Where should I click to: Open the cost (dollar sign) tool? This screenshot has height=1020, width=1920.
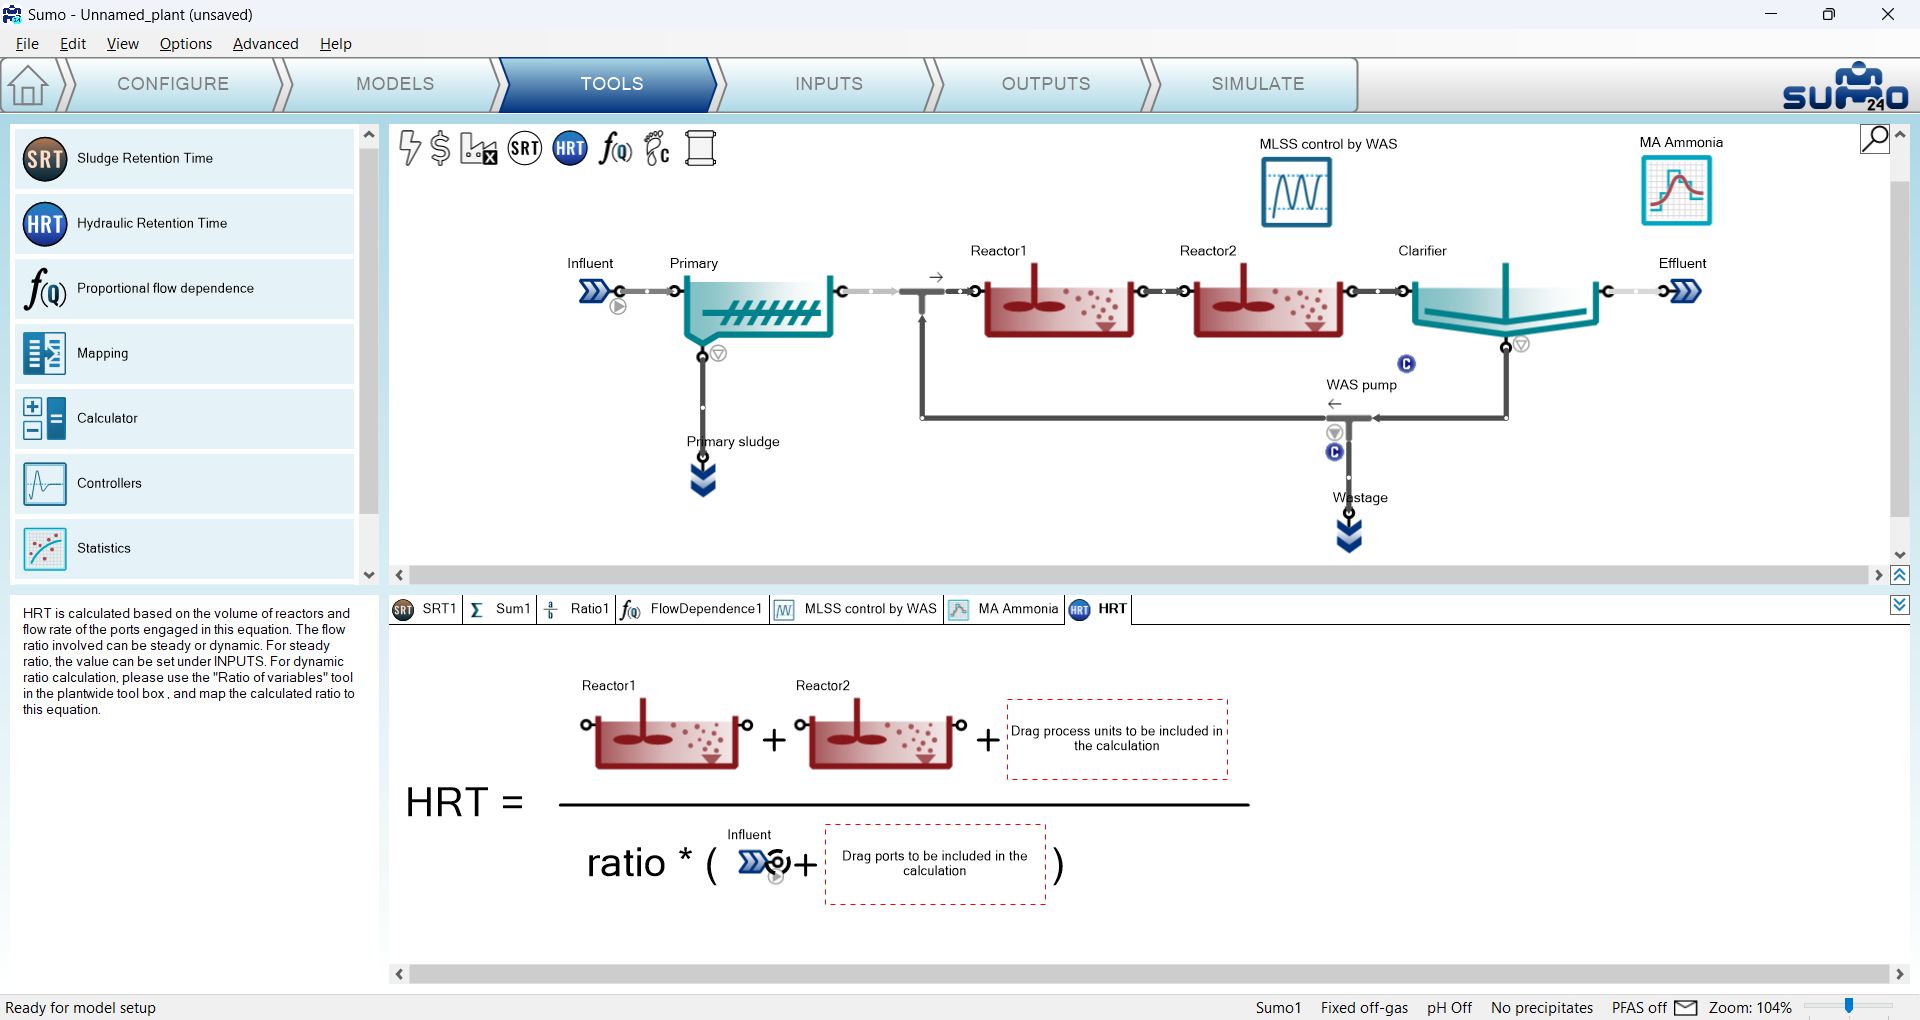tap(440, 148)
